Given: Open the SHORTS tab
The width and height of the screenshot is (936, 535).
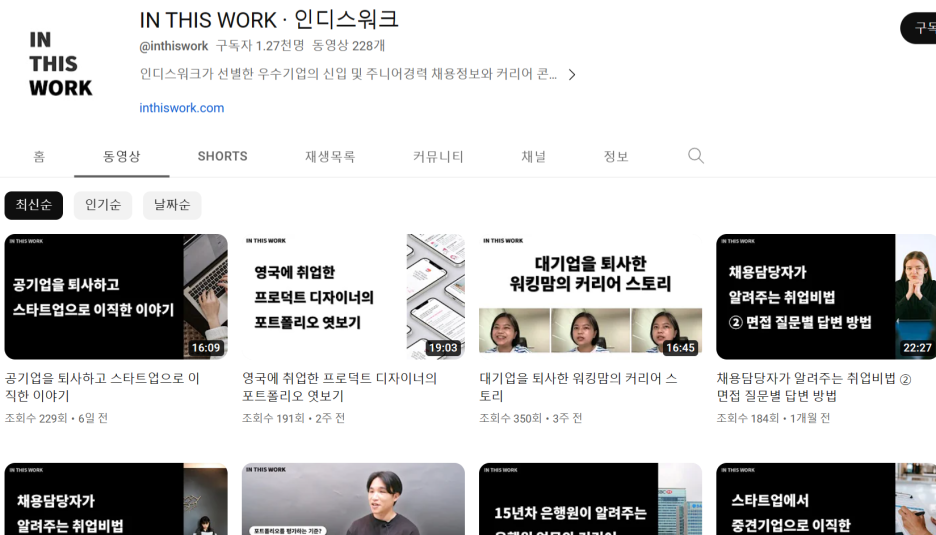Looking at the screenshot, I should 222,156.
